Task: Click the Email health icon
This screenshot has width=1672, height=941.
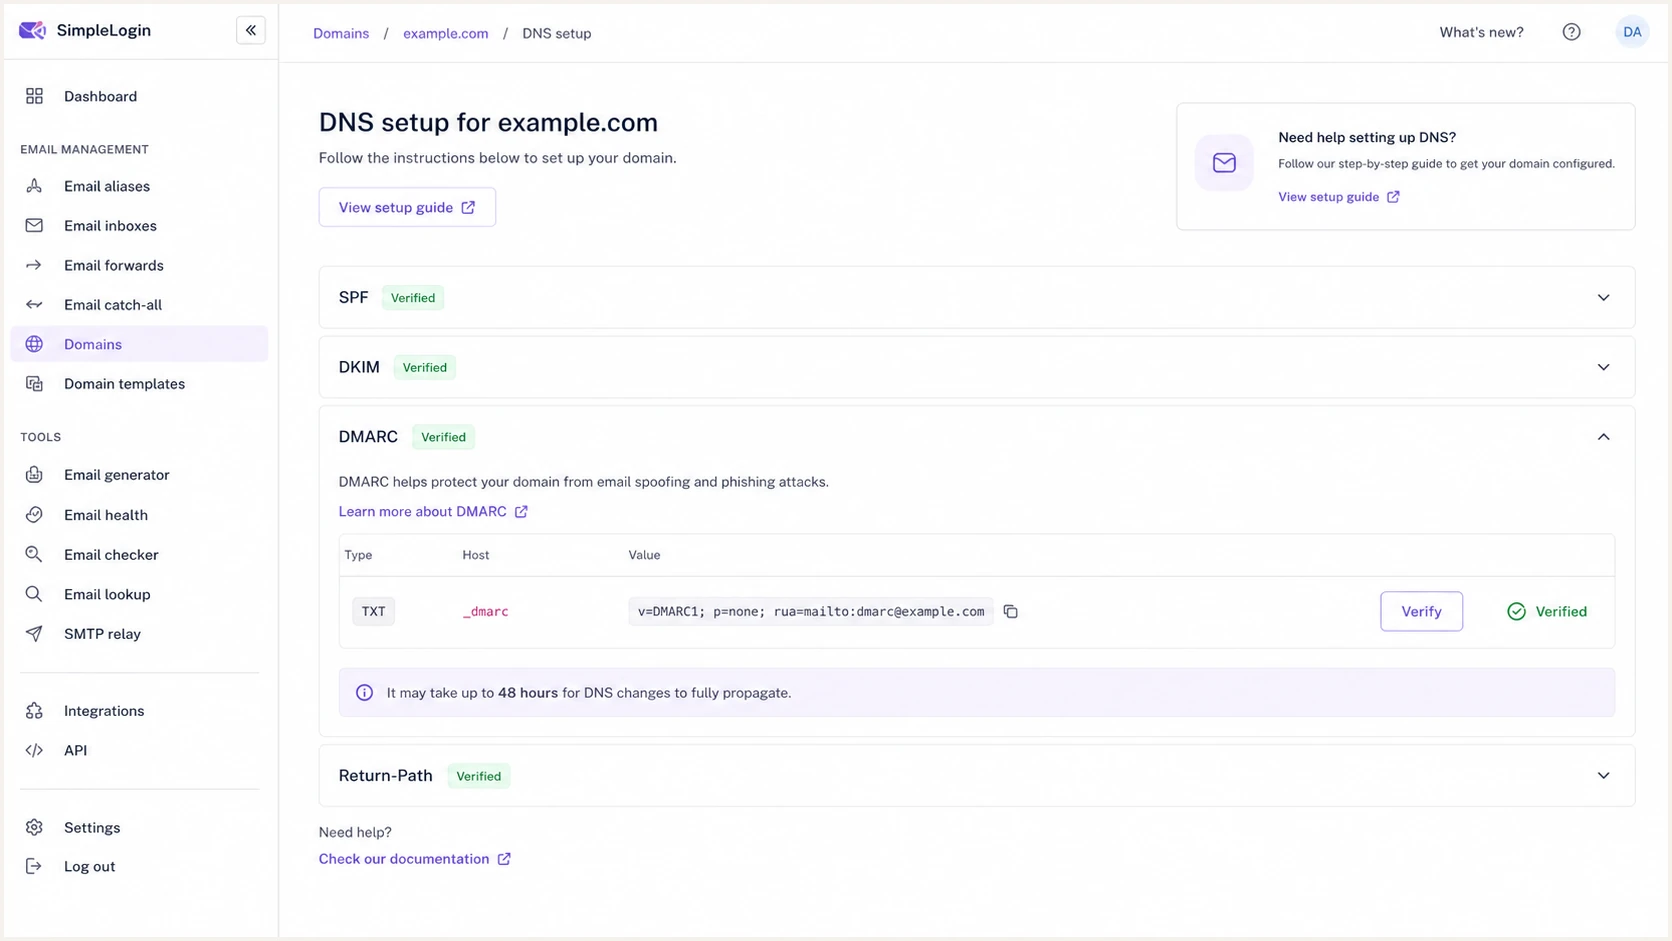Action: (x=34, y=515)
